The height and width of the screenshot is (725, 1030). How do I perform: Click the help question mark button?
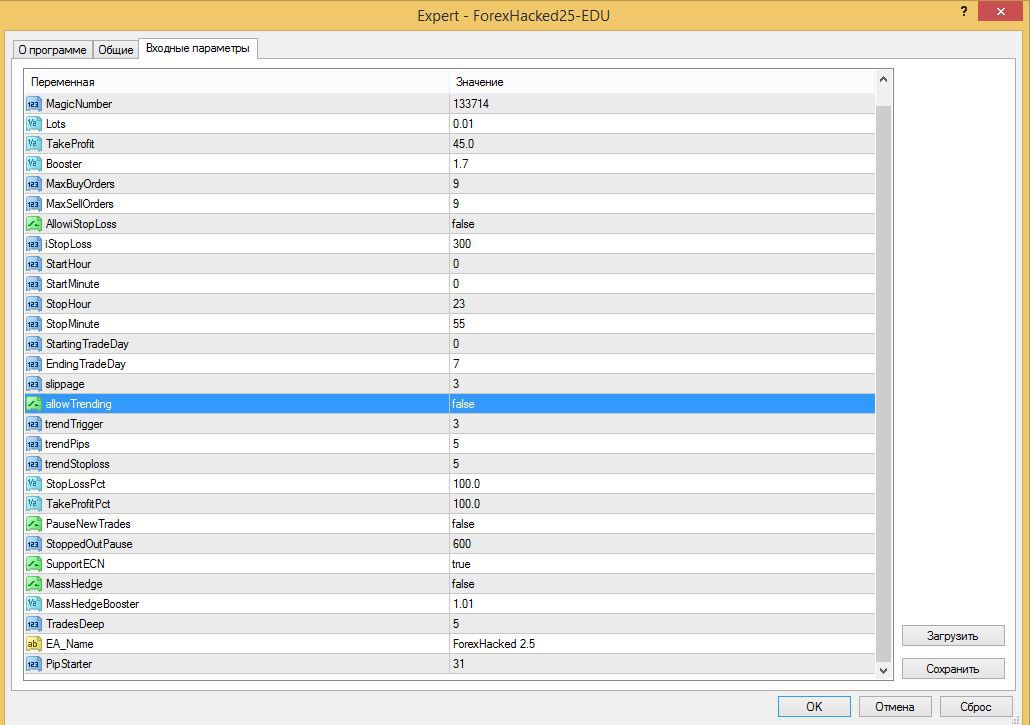point(964,11)
